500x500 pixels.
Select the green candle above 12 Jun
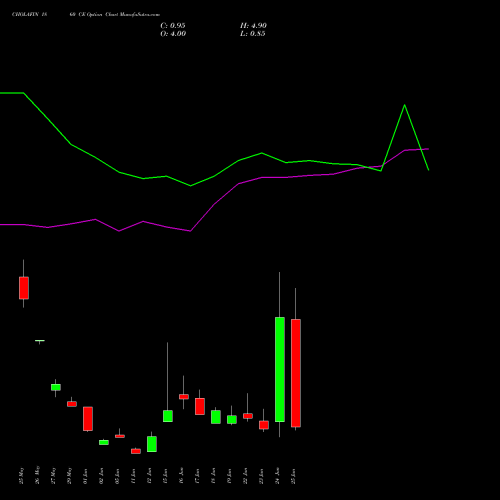tap(152, 444)
